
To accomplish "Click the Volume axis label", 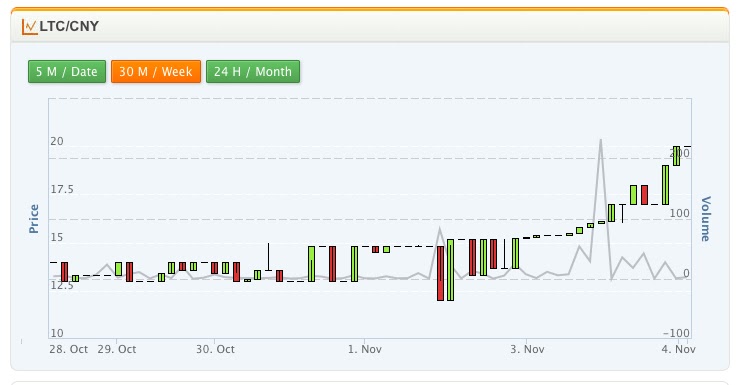I will point(706,219).
